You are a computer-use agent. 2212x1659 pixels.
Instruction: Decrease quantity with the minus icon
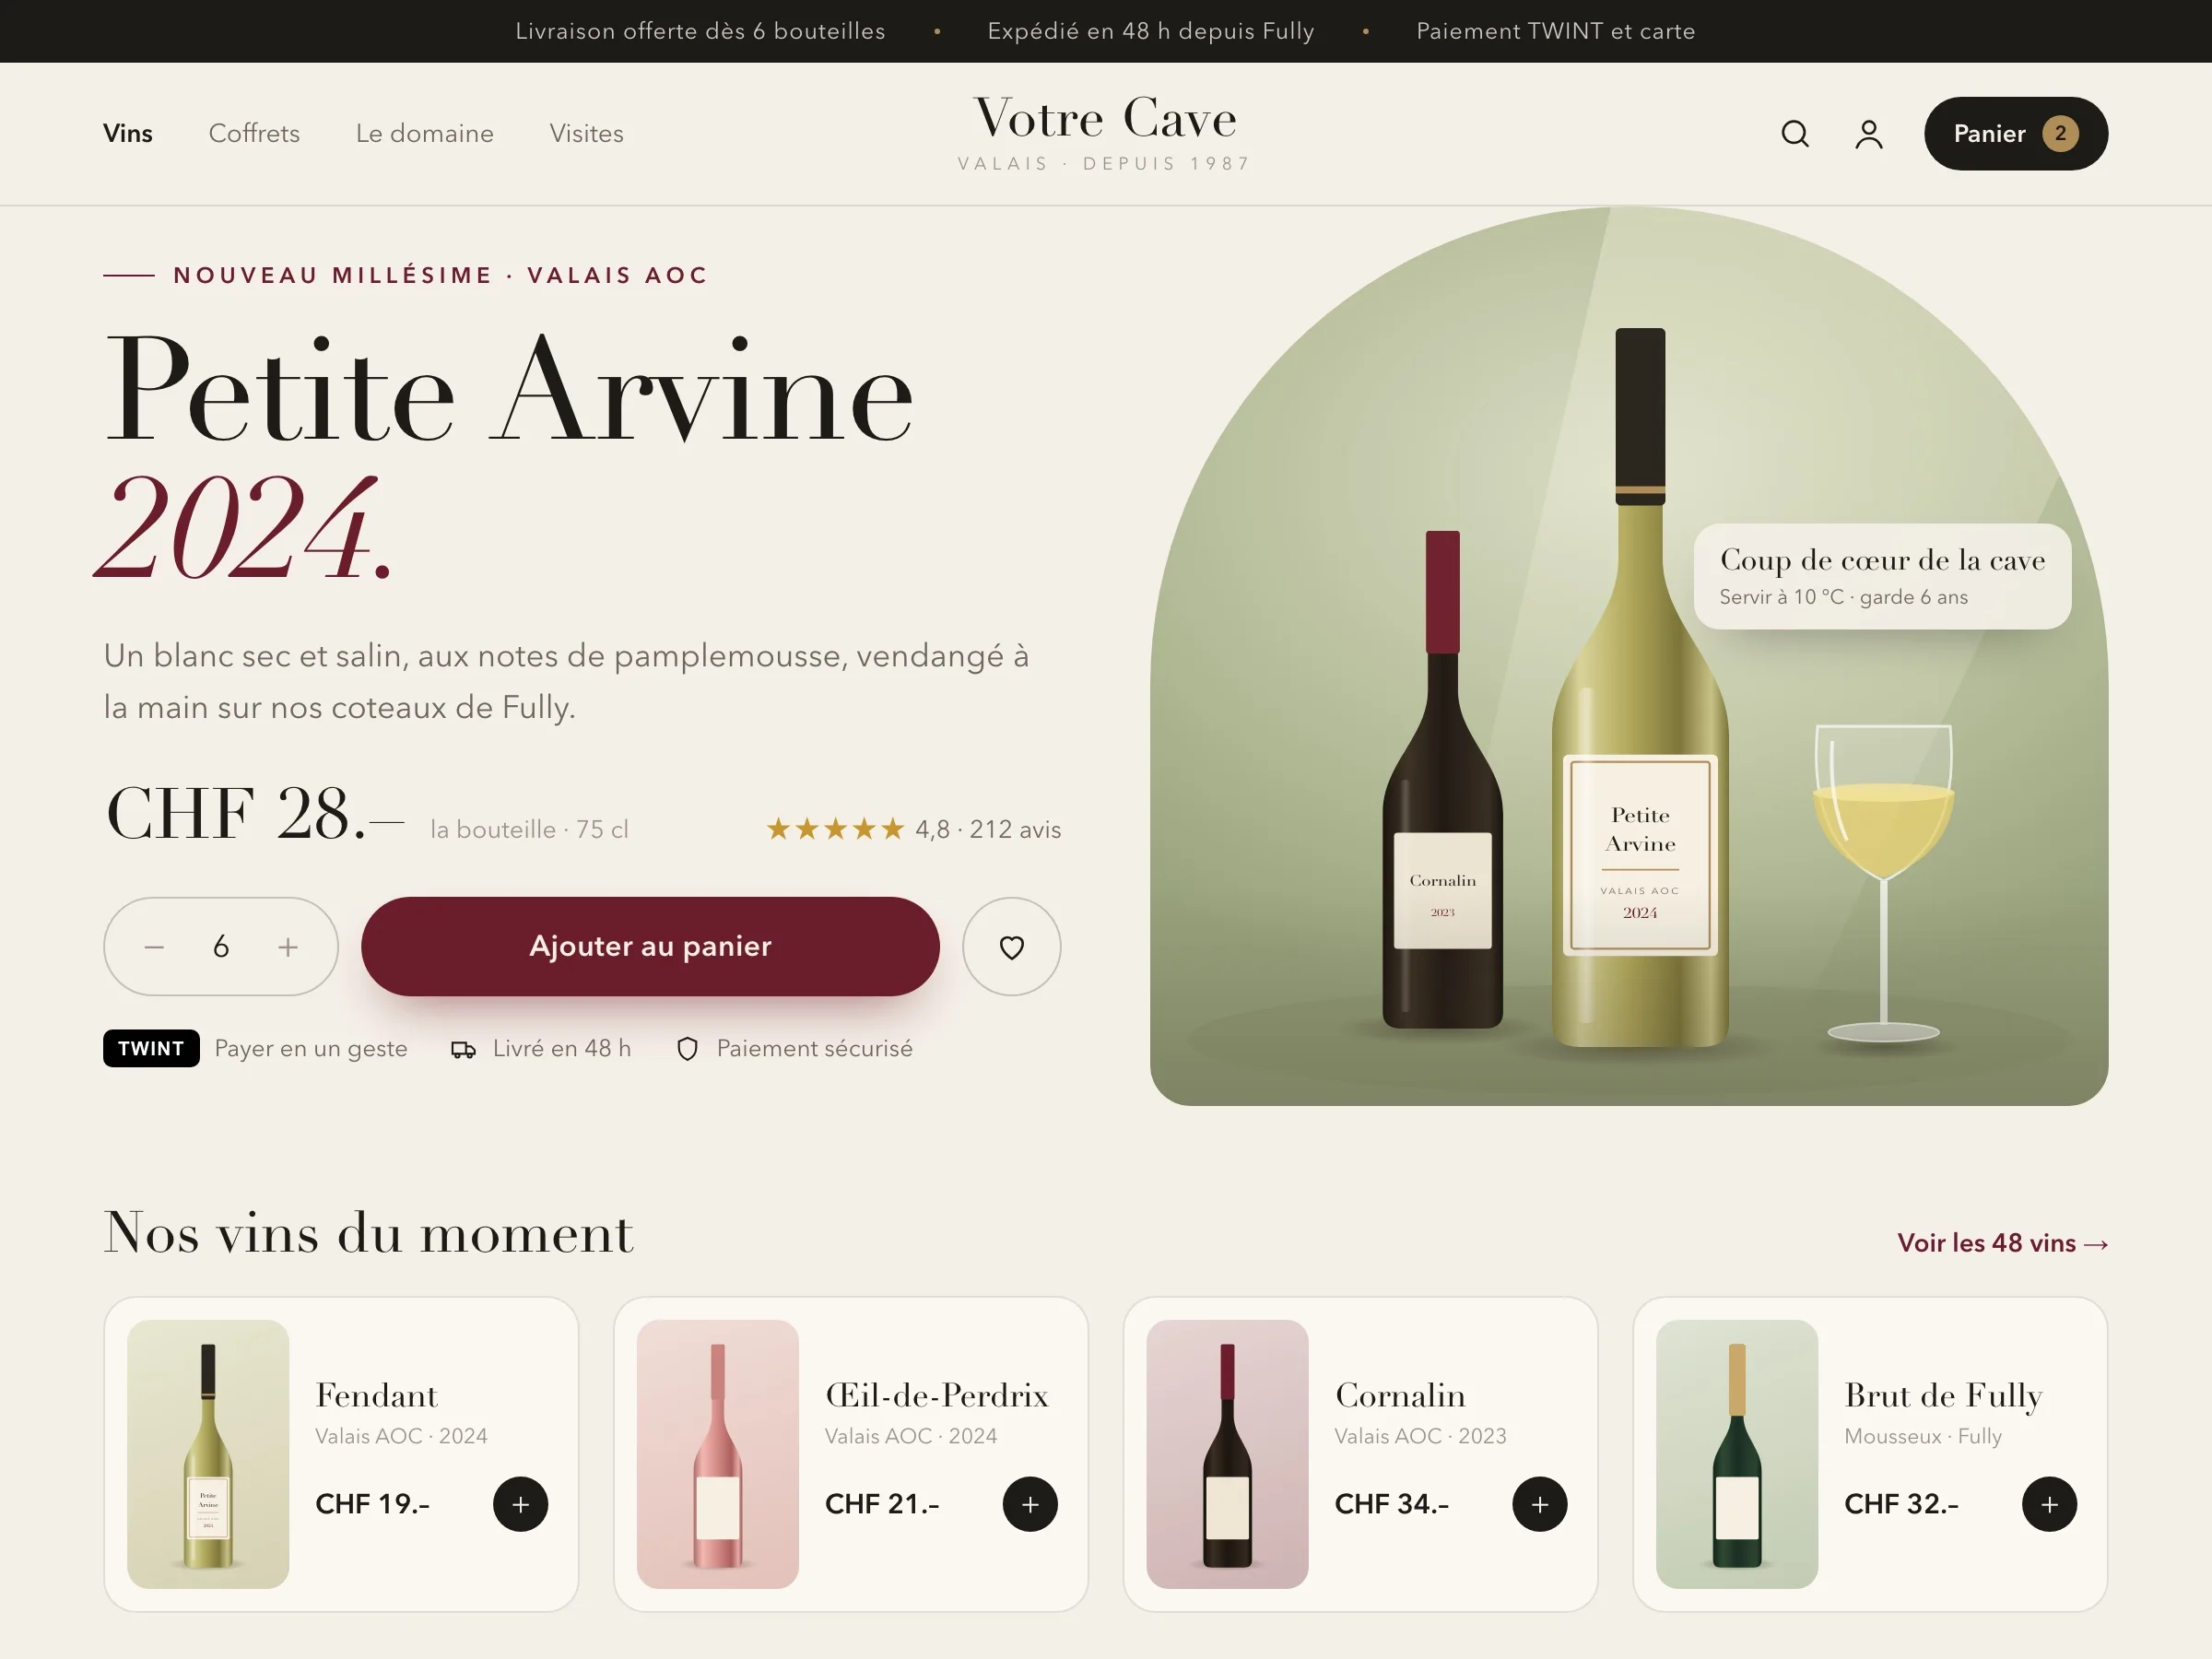154,947
